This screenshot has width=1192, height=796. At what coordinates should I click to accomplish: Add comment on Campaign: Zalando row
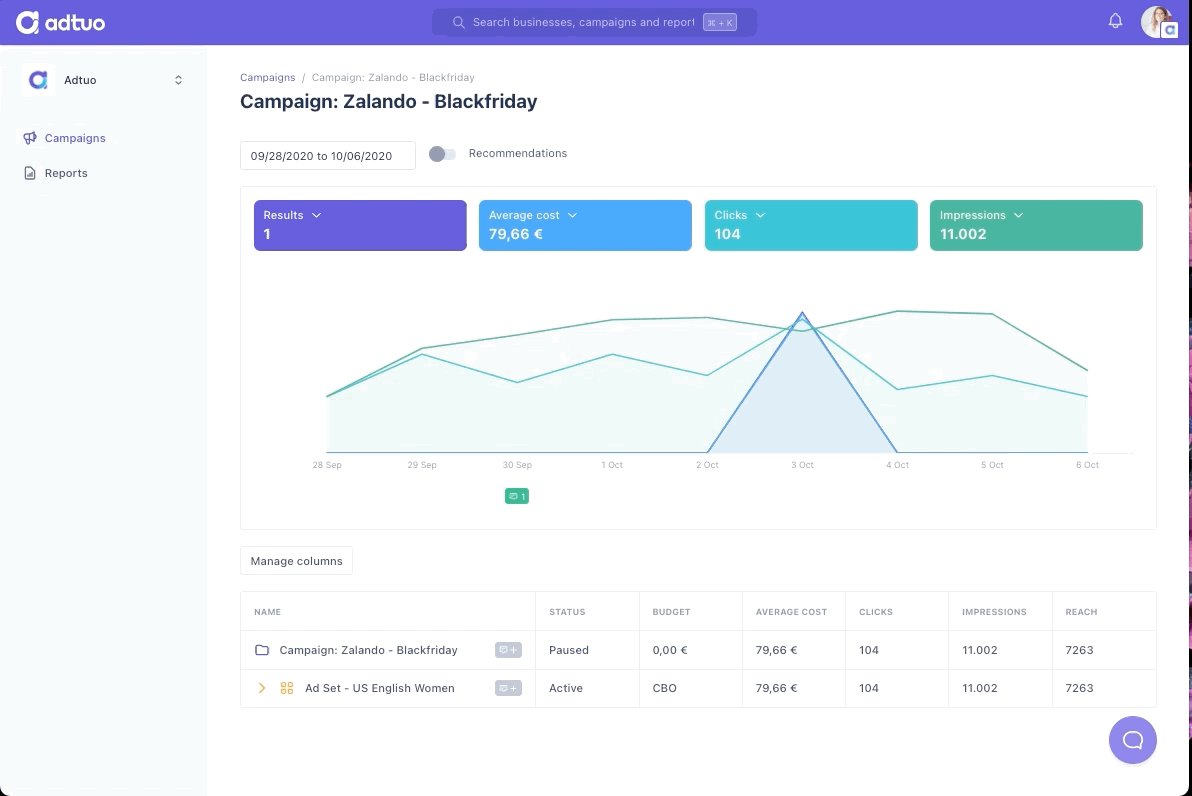pos(508,650)
